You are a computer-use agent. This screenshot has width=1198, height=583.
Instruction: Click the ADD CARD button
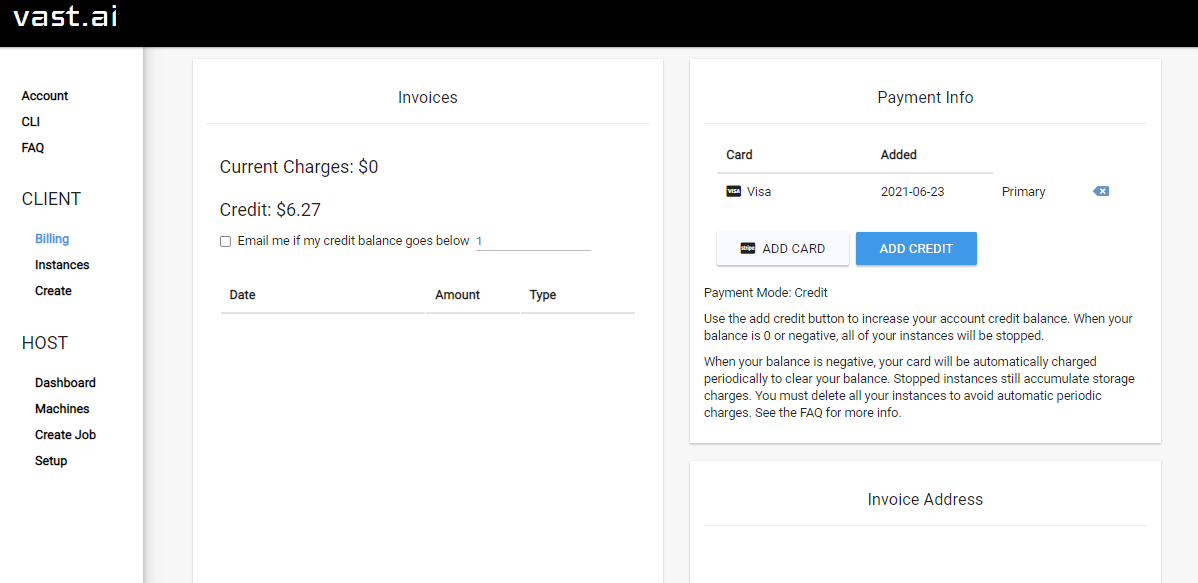click(x=783, y=248)
